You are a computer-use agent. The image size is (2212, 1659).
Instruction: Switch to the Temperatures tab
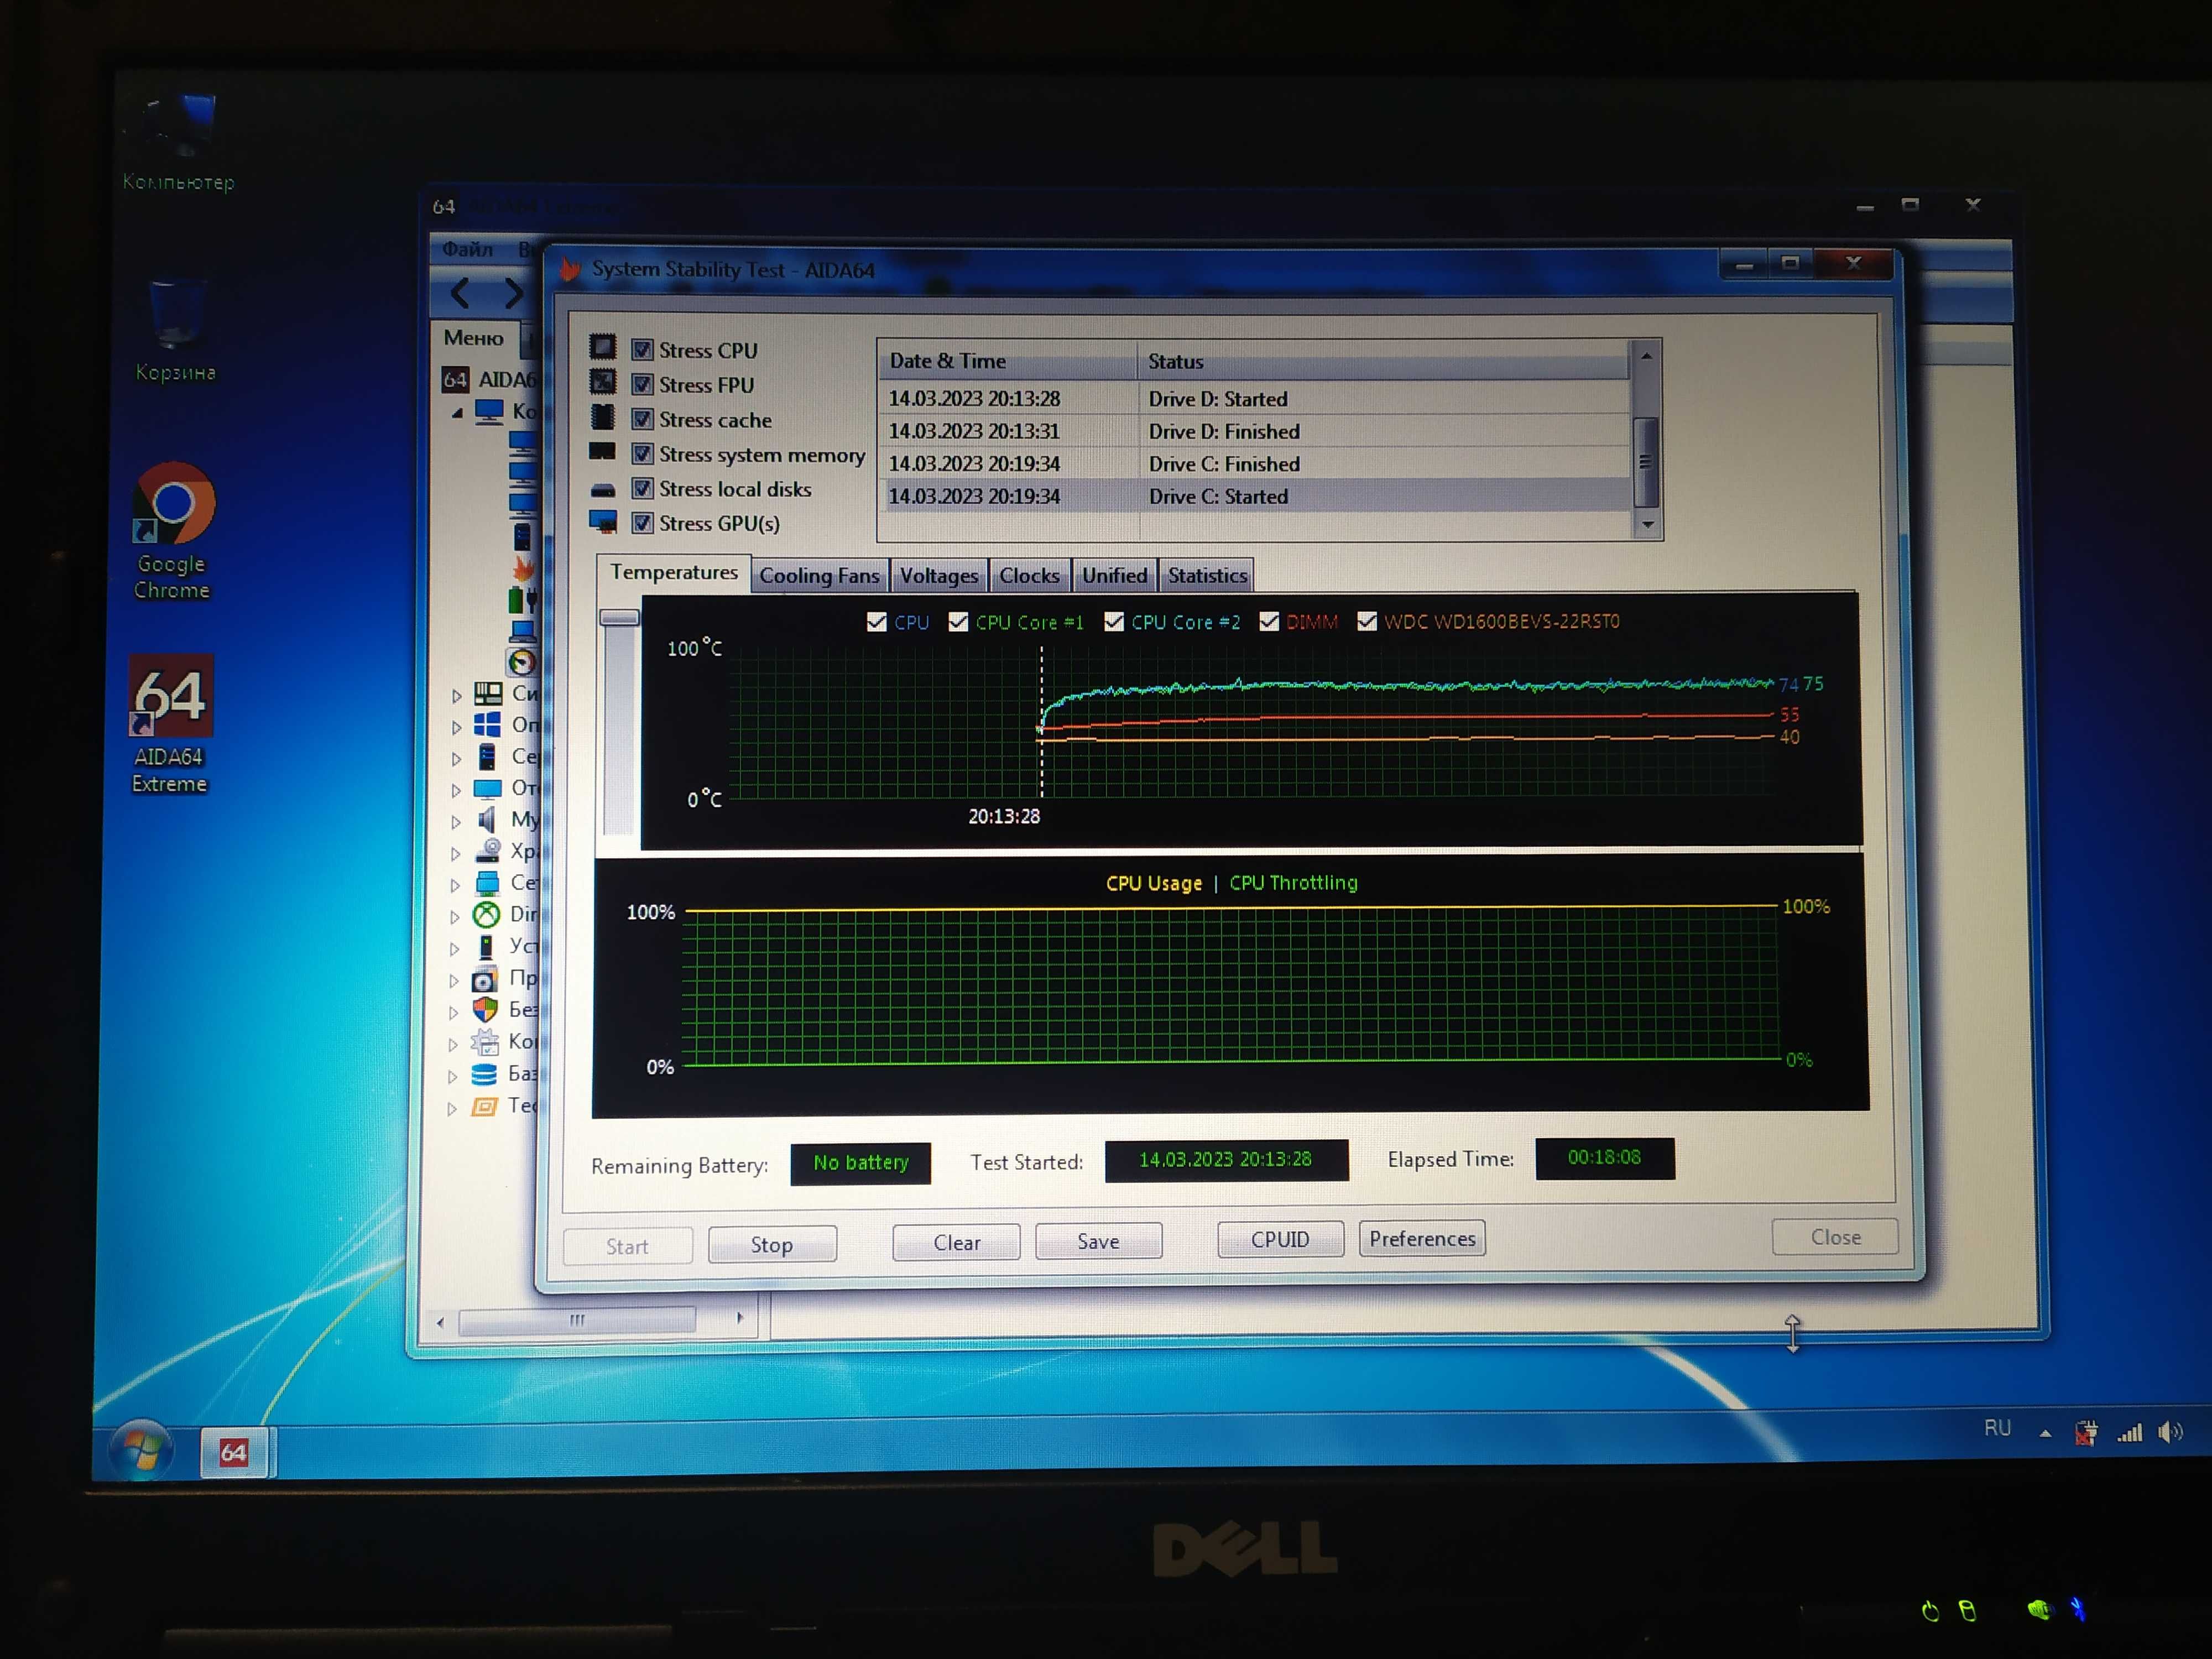click(x=673, y=573)
